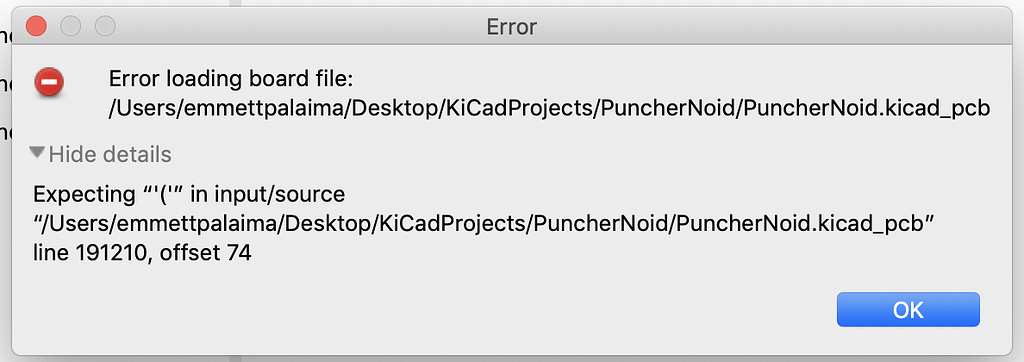The height and width of the screenshot is (362, 1024).
Task: Click the "Error" window title text
Action: pos(511,27)
